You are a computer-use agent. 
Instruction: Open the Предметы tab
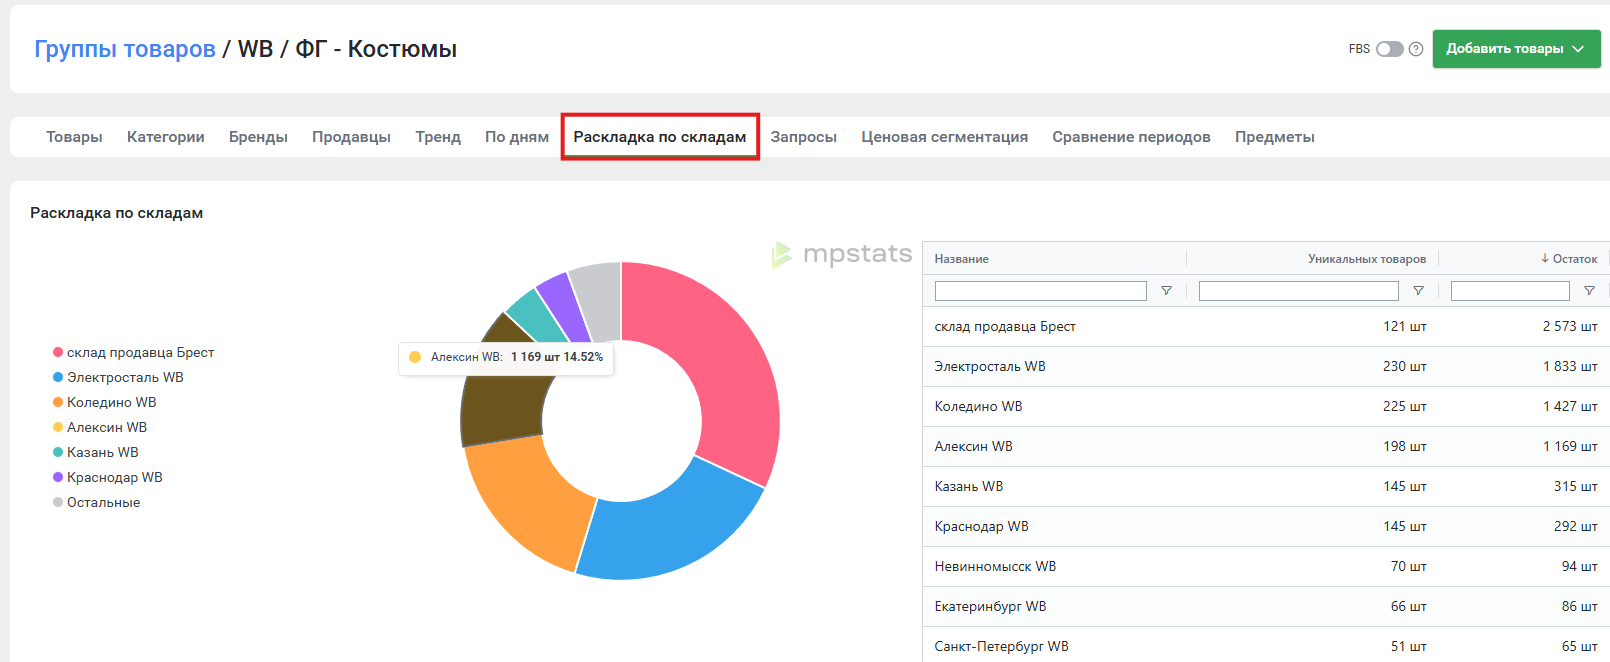click(1275, 137)
